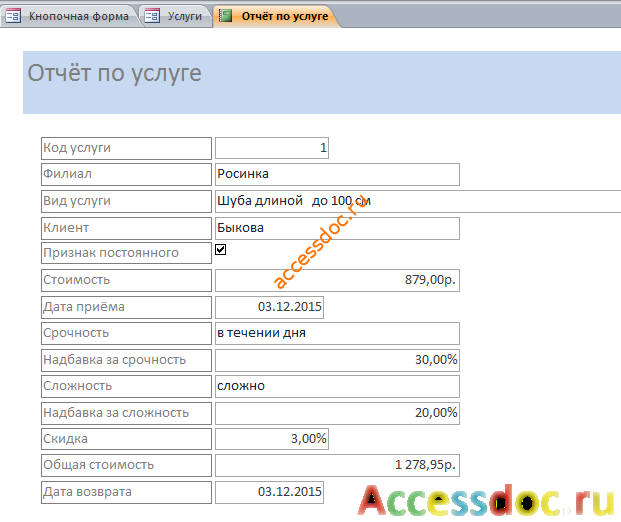Click the report icon on Отчёт по услуге tab

[225, 16]
